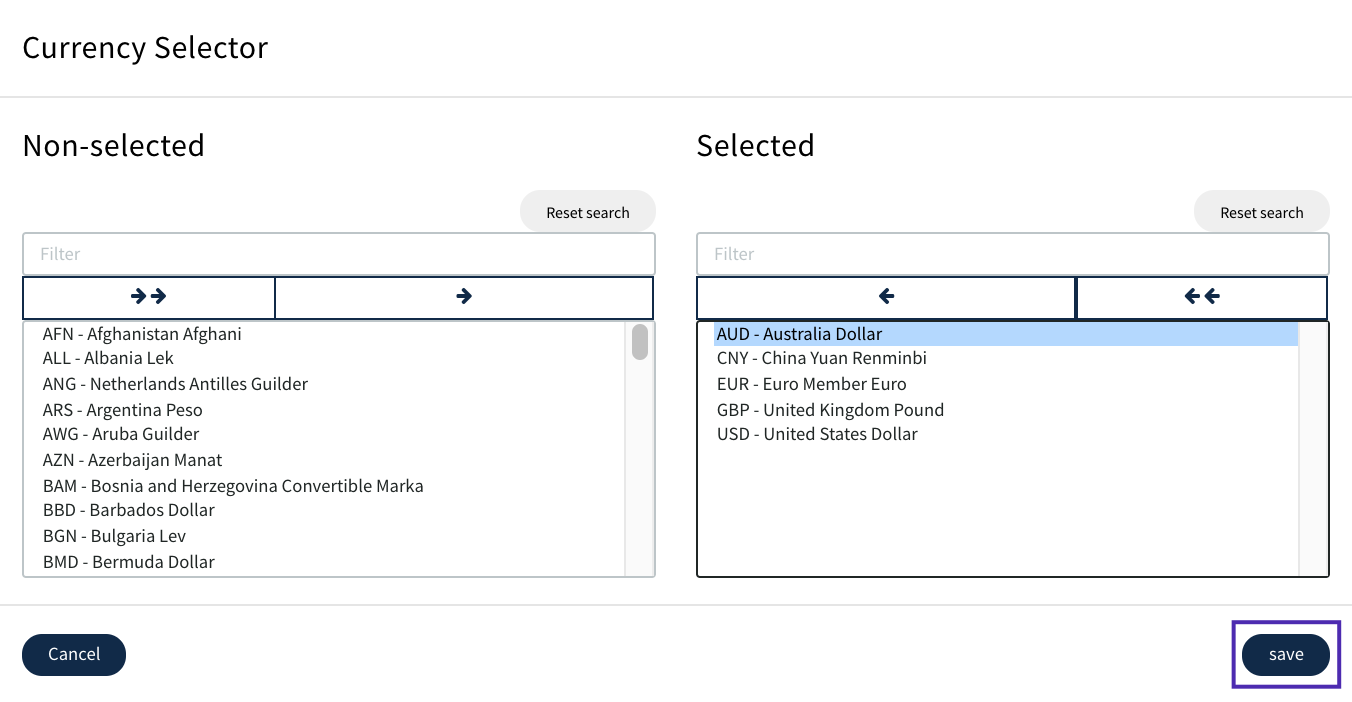Select ANG - Netherlands Antilles Guilder

click(x=175, y=384)
